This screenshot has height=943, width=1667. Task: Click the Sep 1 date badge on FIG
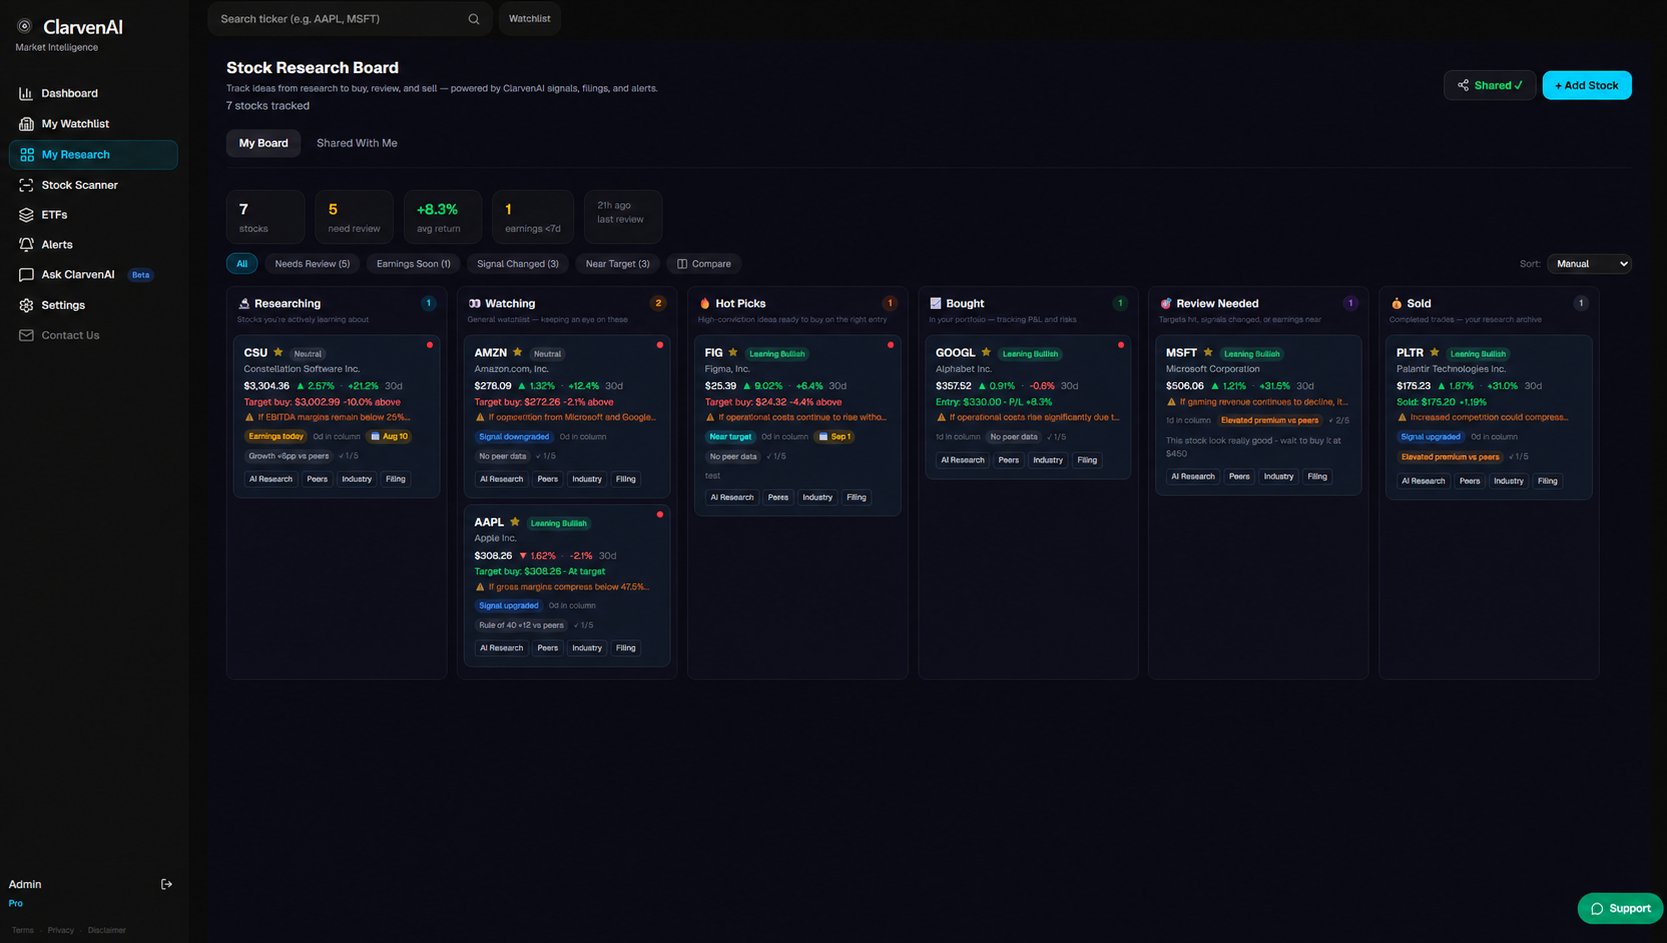point(834,436)
